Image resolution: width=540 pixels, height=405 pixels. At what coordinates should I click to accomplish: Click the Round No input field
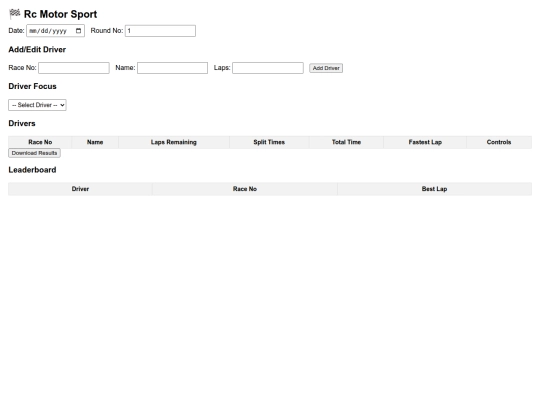coord(160,31)
